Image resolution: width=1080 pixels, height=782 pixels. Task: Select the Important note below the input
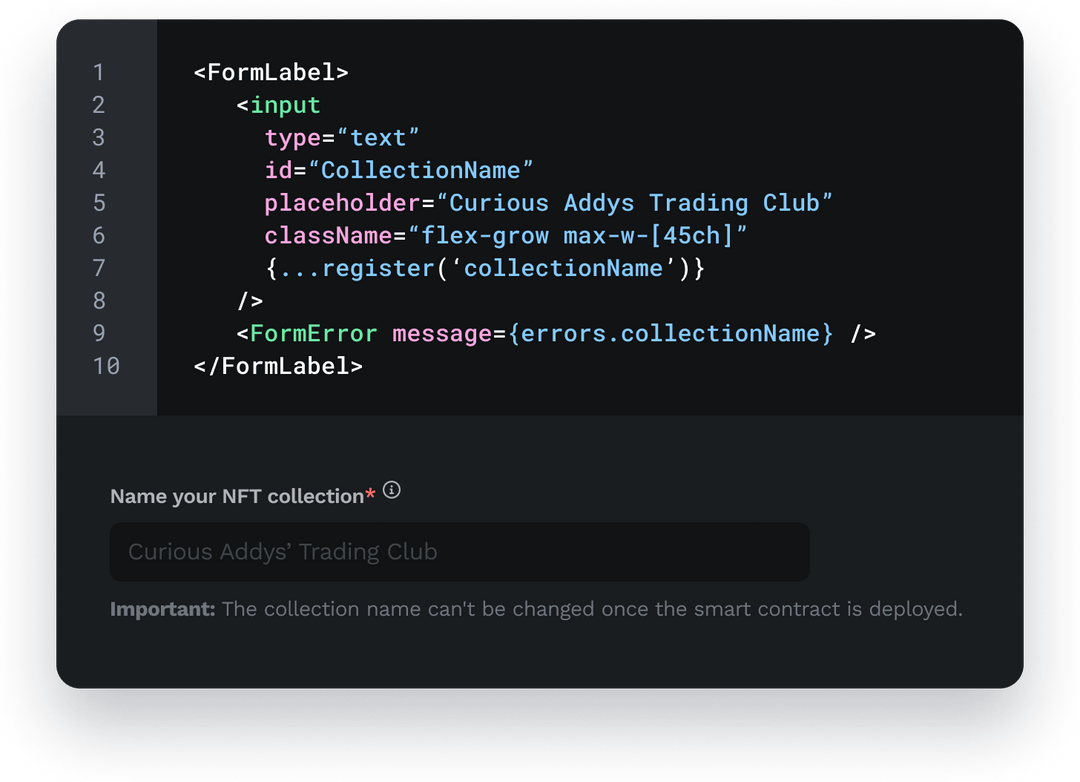tap(537, 608)
